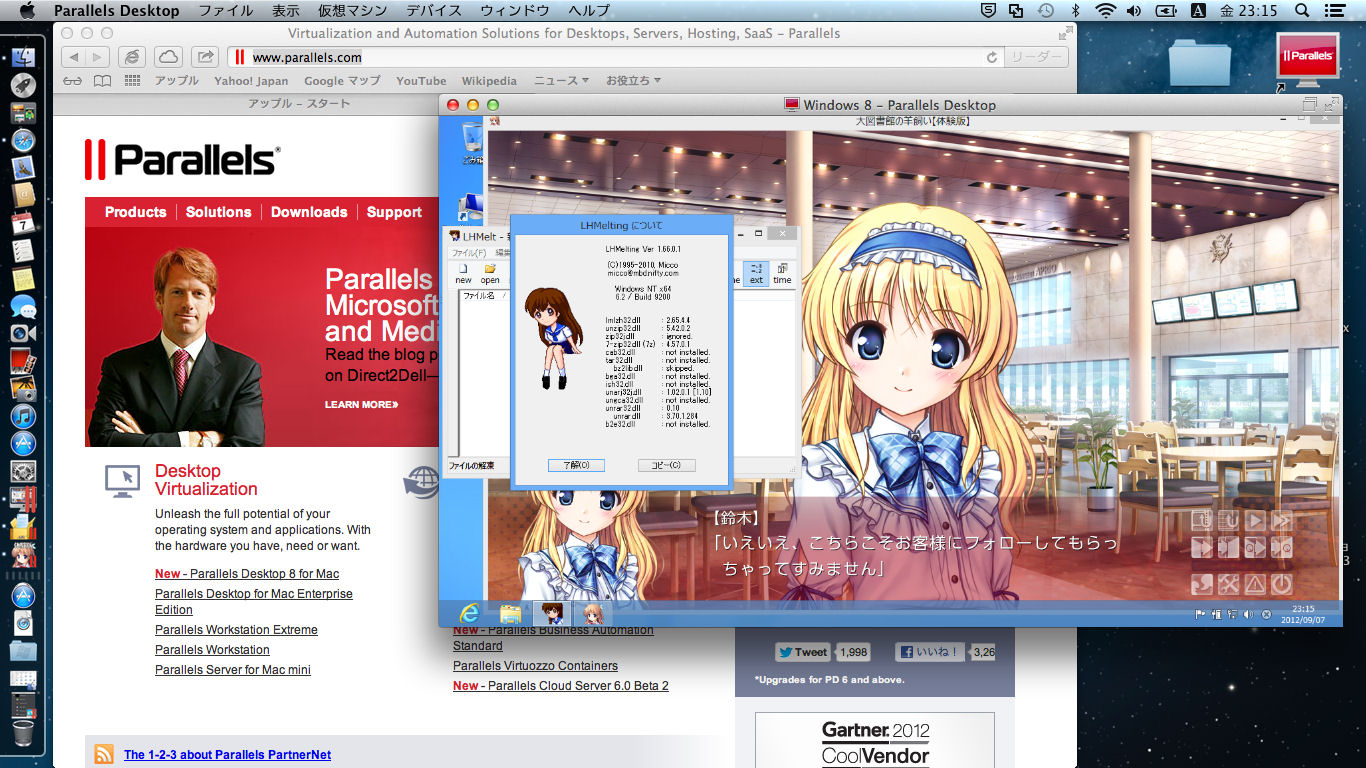Open the ウィンドウ menu in the menu bar
Image resolution: width=1366 pixels, height=768 pixels.
pos(514,11)
